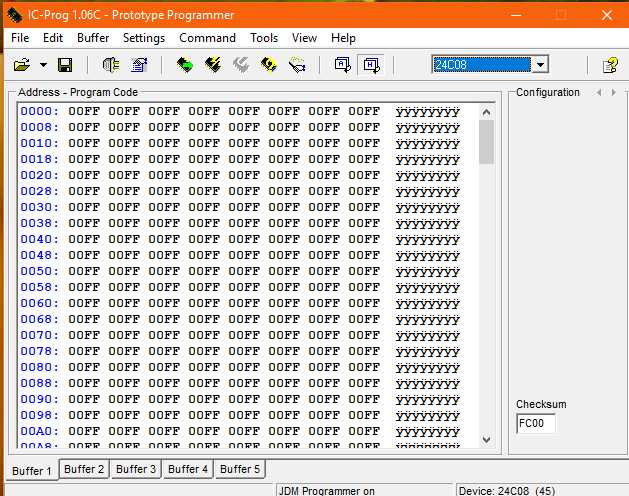Click first 00FF word in row 0000
The width and height of the screenshot is (629, 496).
point(84,111)
